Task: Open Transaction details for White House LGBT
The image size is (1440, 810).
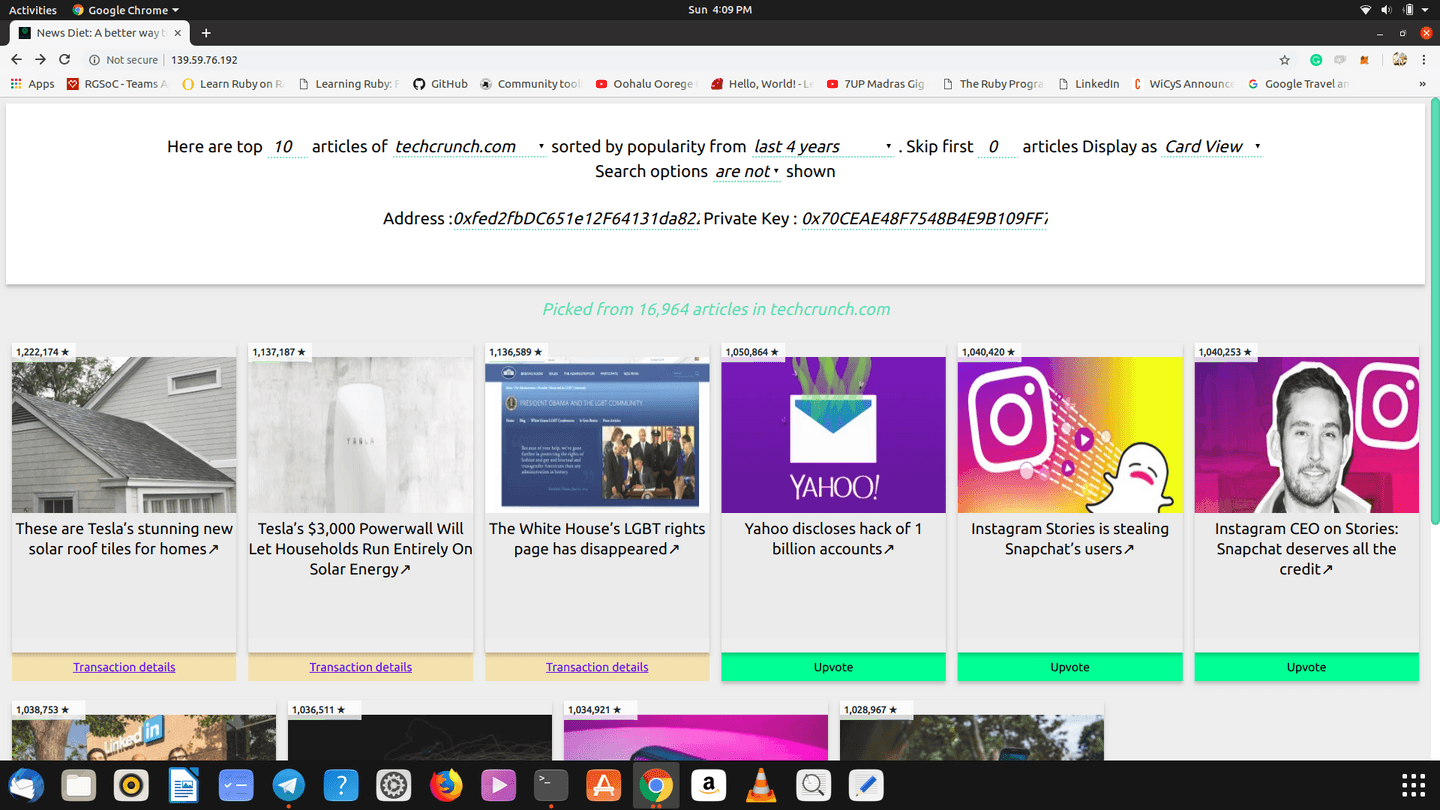Action: click(x=597, y=667)
